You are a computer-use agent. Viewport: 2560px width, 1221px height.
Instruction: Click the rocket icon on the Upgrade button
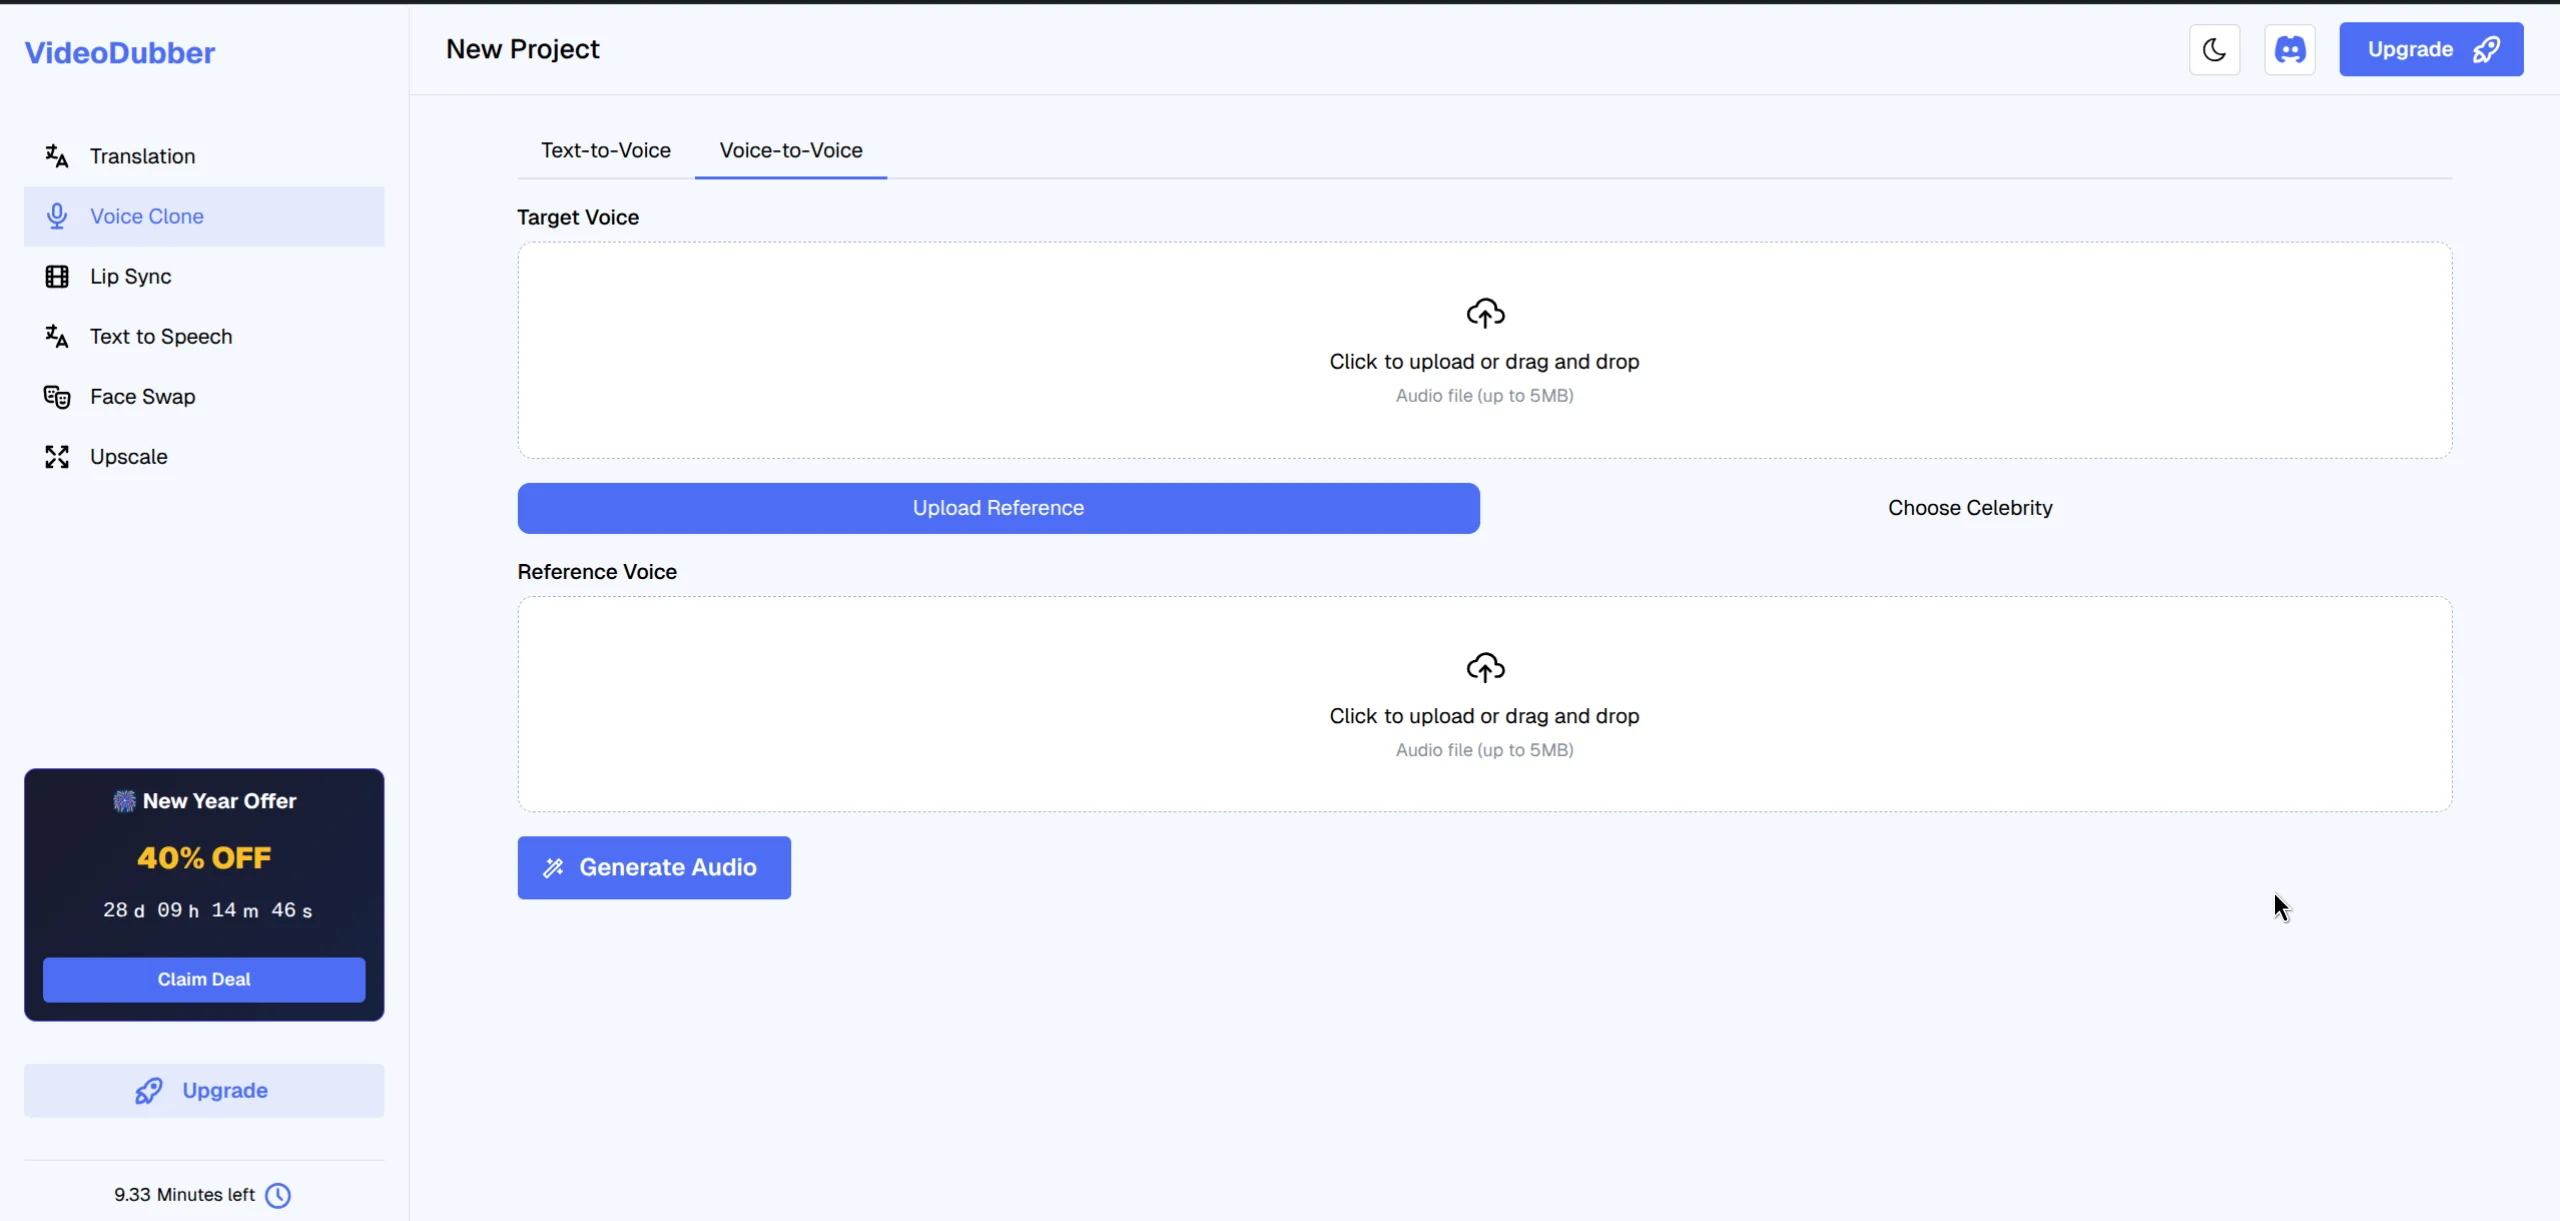click(2487, 48)
